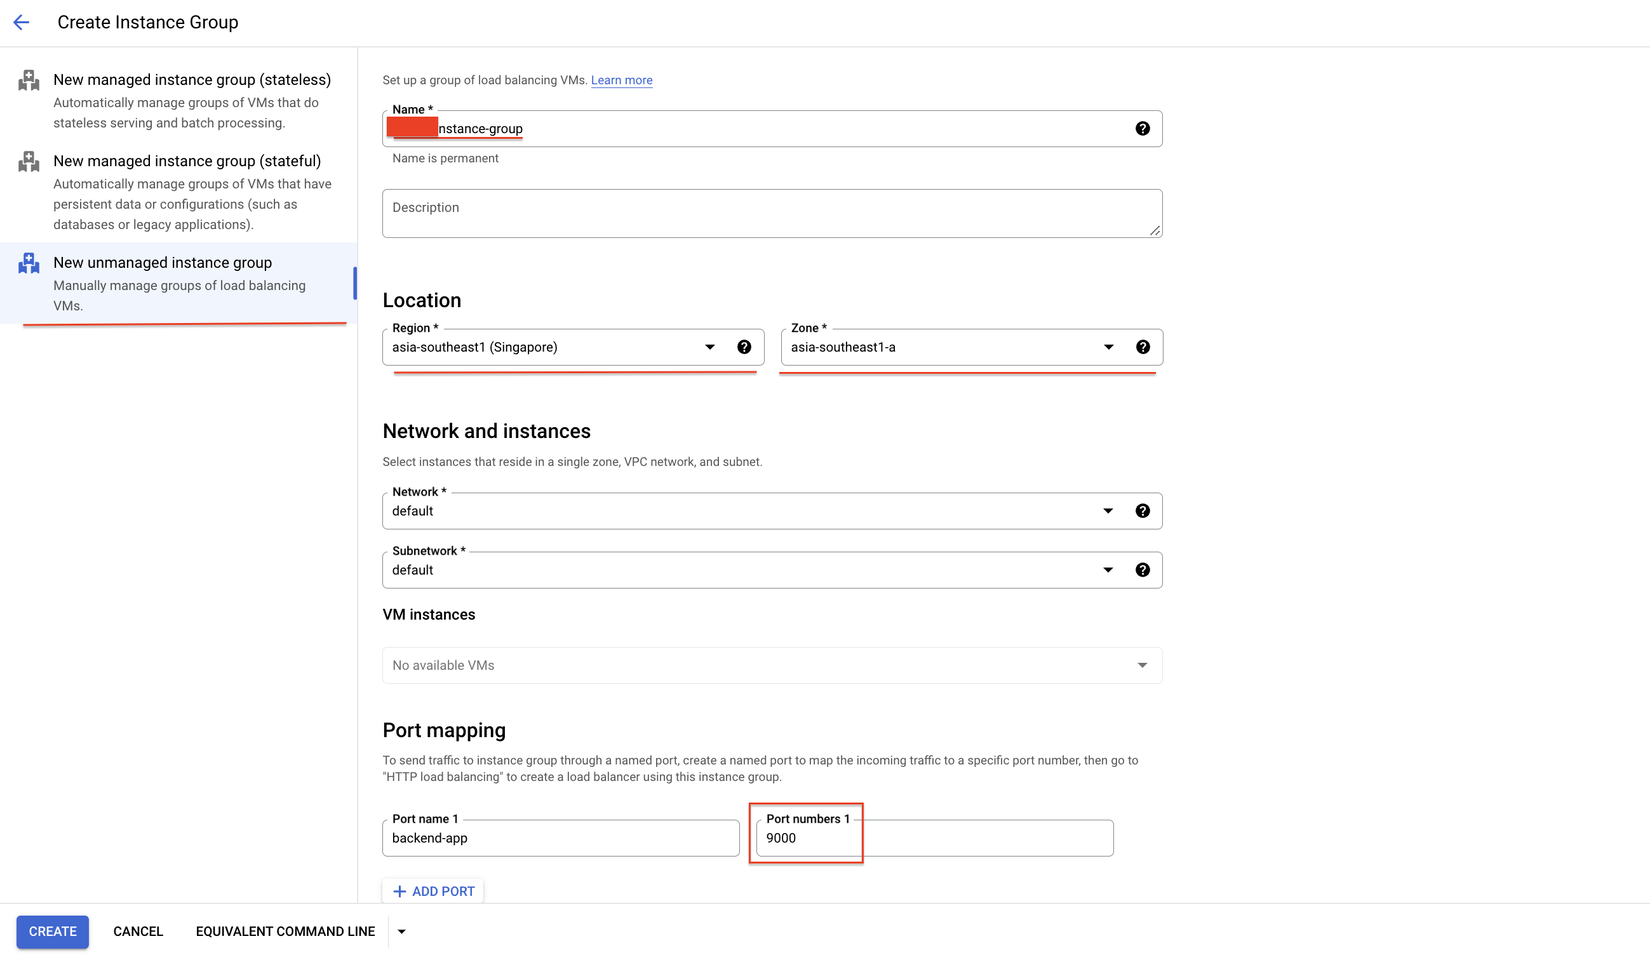Open the Network dropdown
The image size is (1650, 956).
(x=1107, y=511)
